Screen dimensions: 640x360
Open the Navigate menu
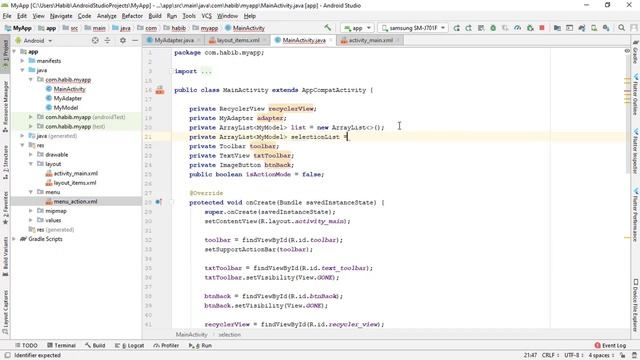(x=61, y=16)
